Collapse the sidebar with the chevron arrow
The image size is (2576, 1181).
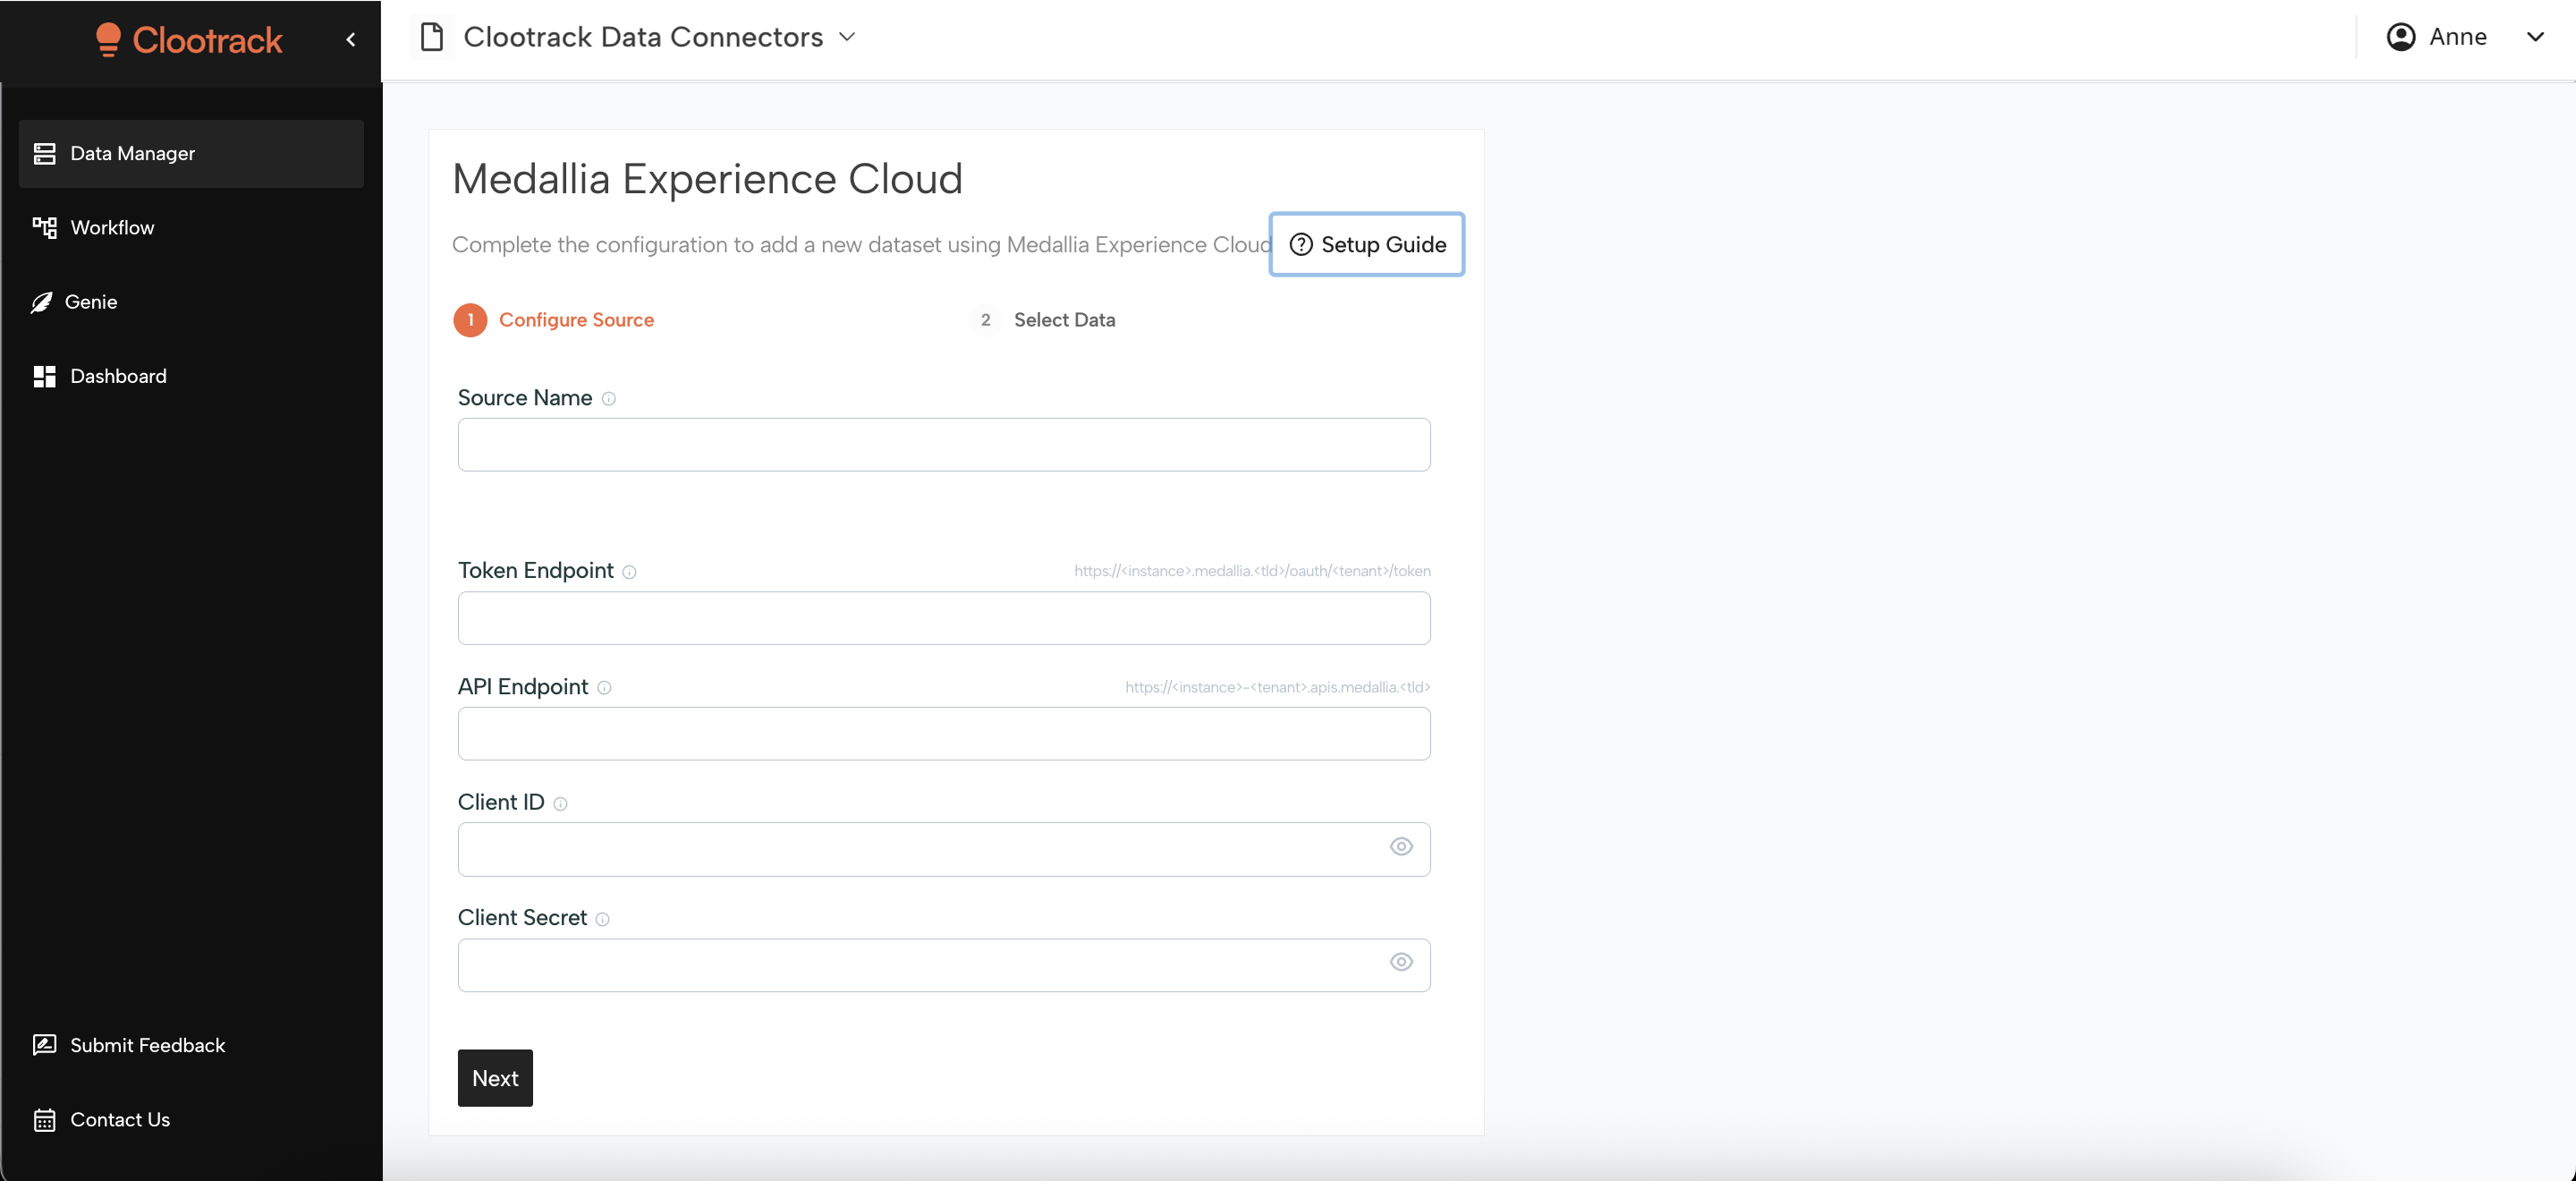tap(351, 40)
